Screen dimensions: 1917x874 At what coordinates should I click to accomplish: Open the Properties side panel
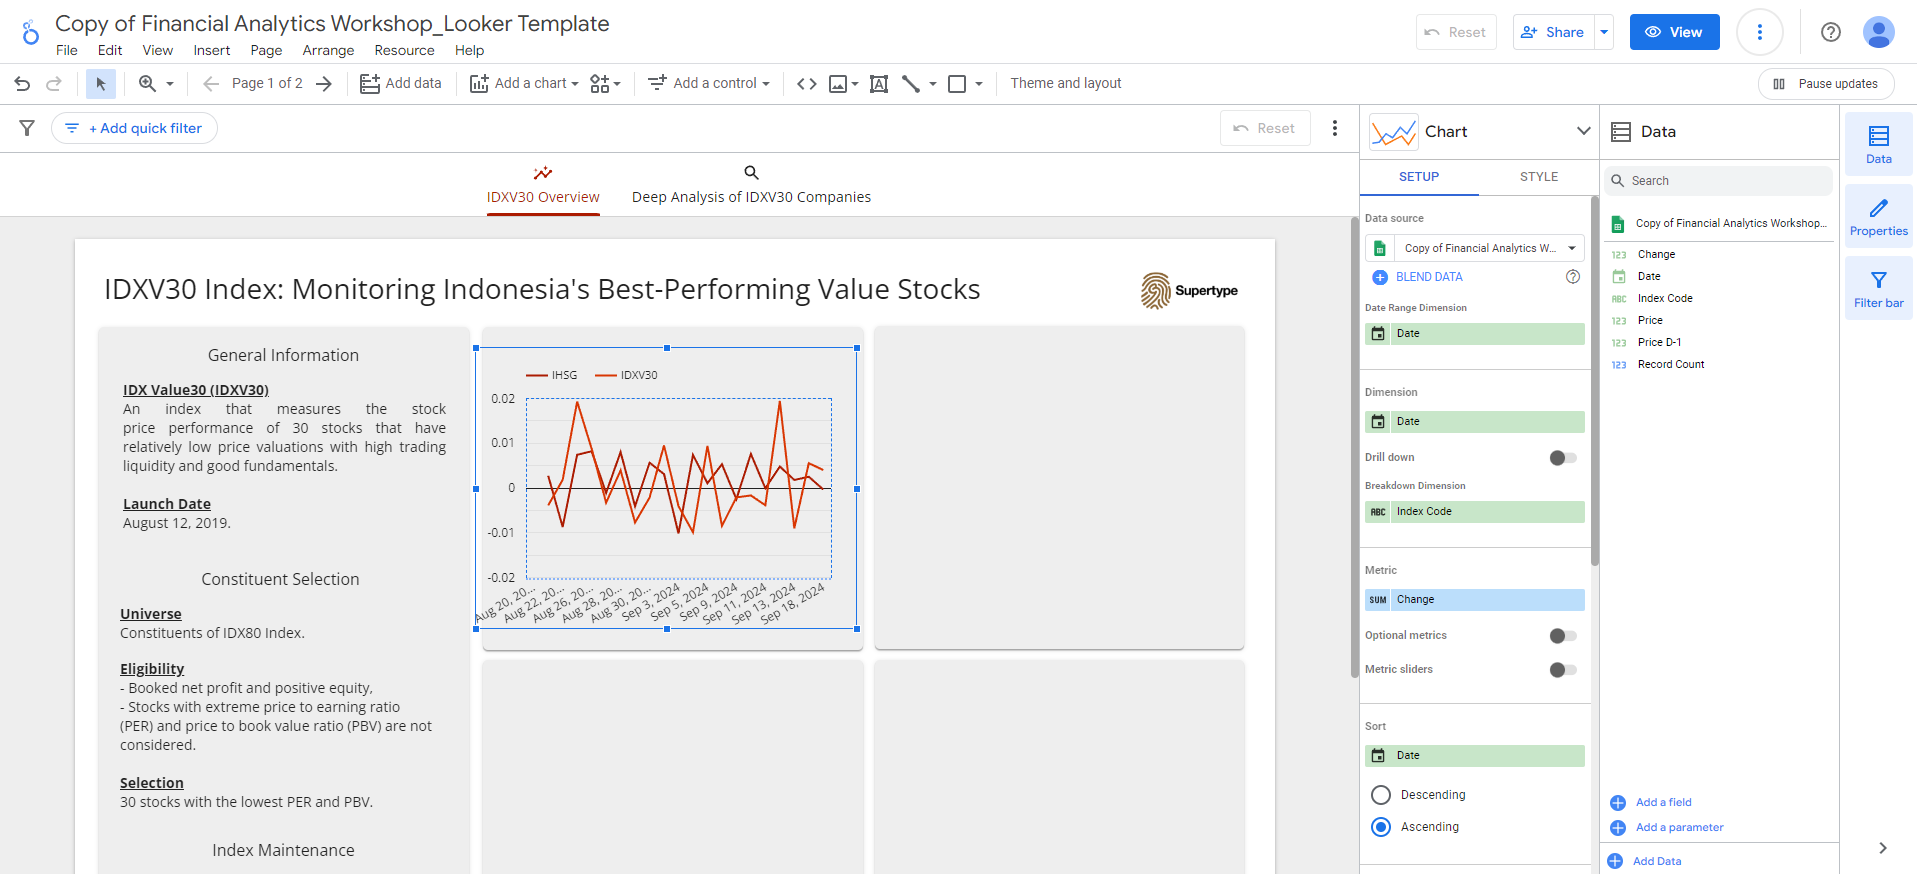1878,216
